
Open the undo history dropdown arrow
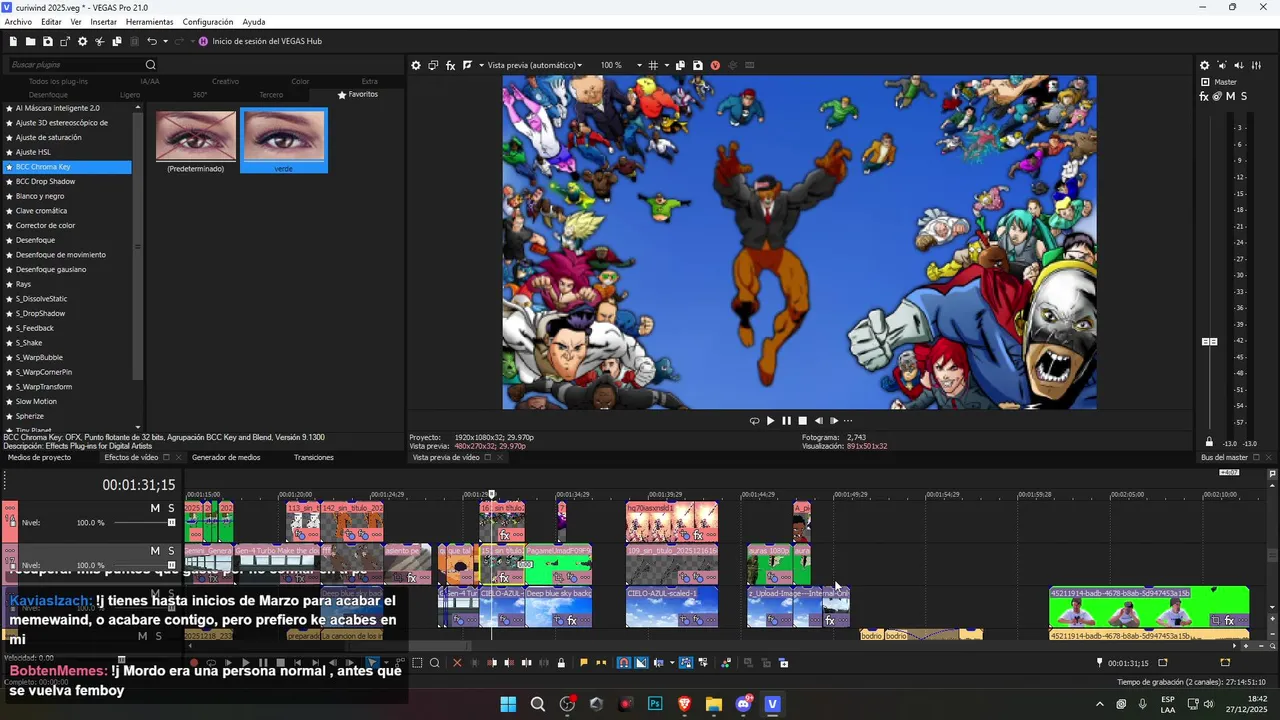165,41
